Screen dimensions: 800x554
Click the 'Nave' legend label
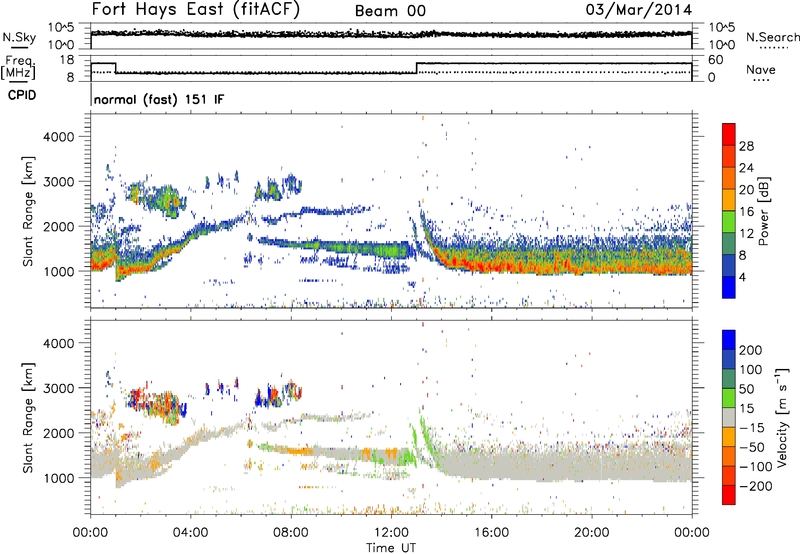click(x=760, y=69)
